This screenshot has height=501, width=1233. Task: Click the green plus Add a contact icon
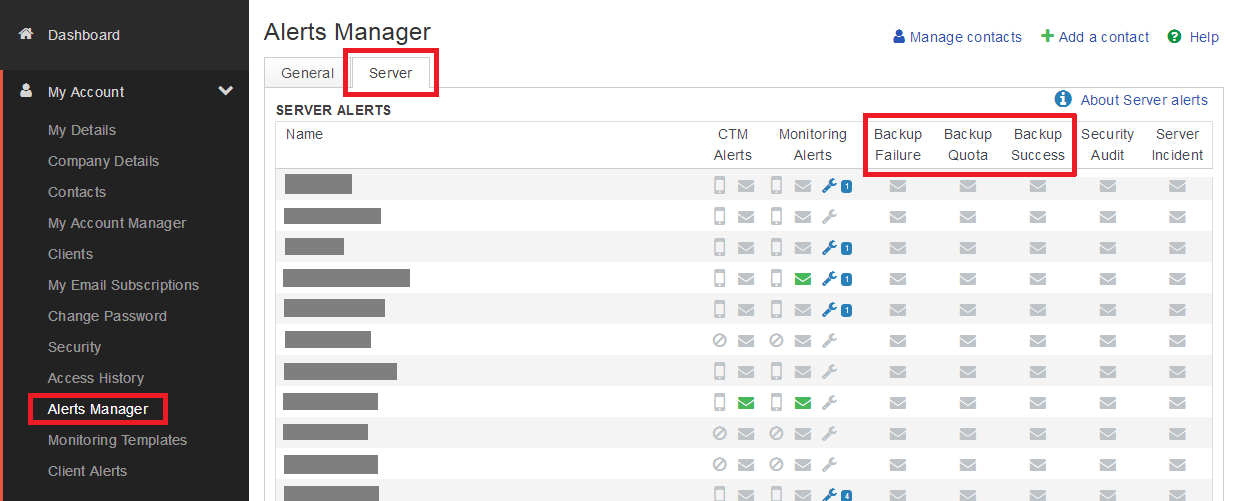(1047, 36)
